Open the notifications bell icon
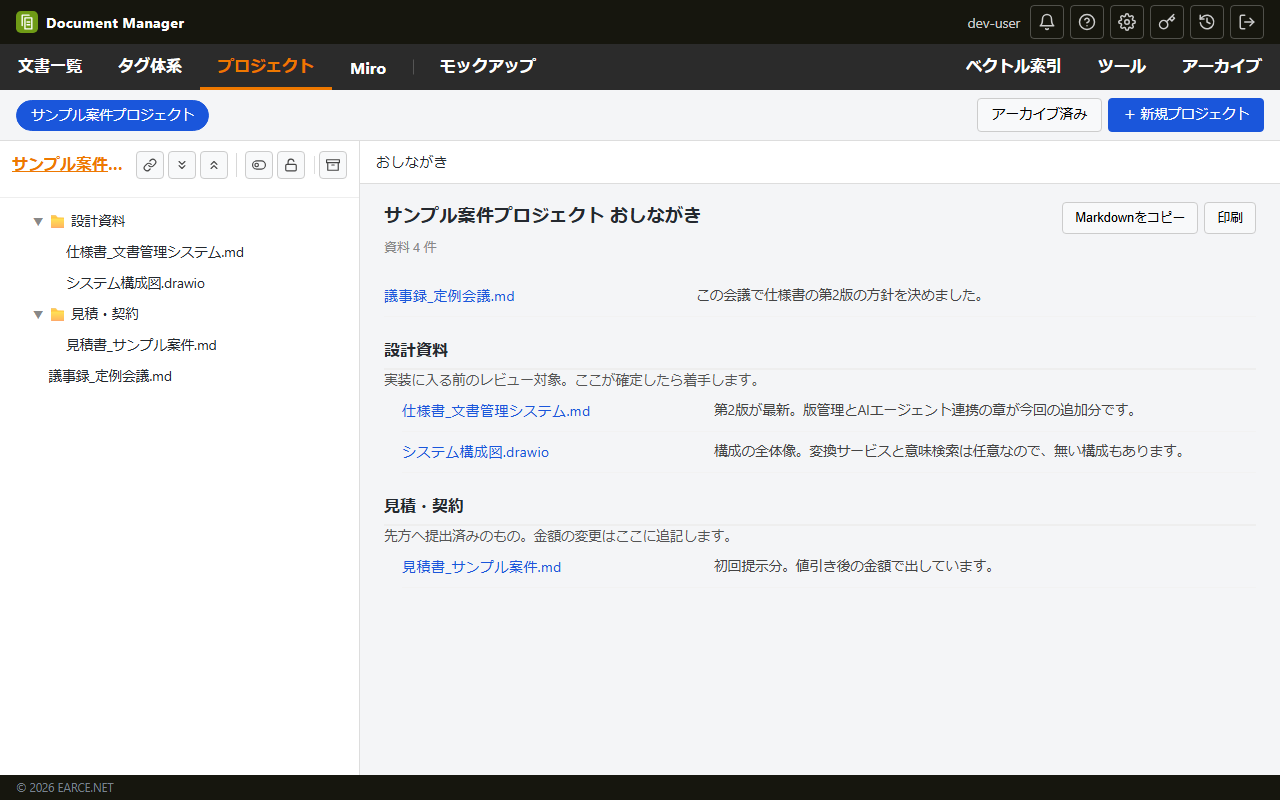The height and width of the screenshot is (800, 1280). tap(1047, 22)
